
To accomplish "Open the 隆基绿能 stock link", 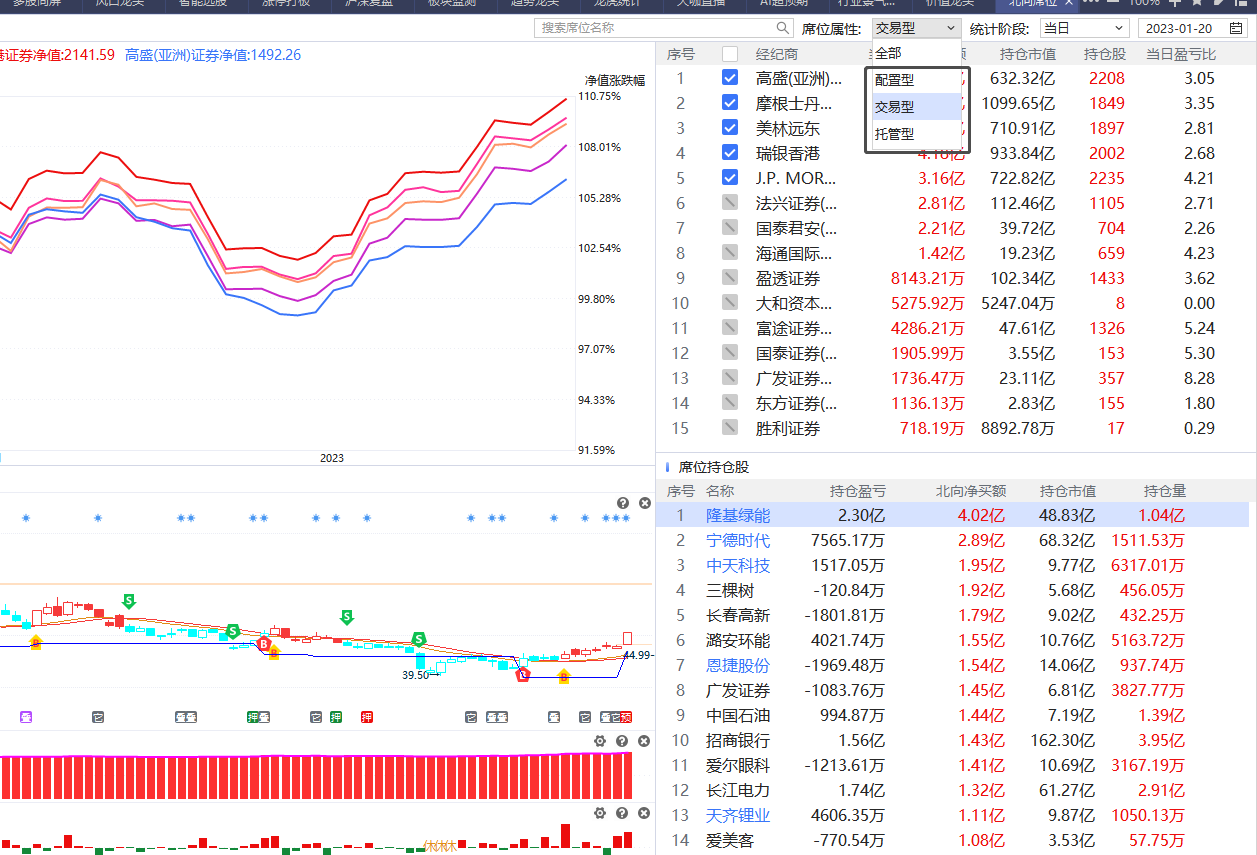I will (x=738, y=515).
